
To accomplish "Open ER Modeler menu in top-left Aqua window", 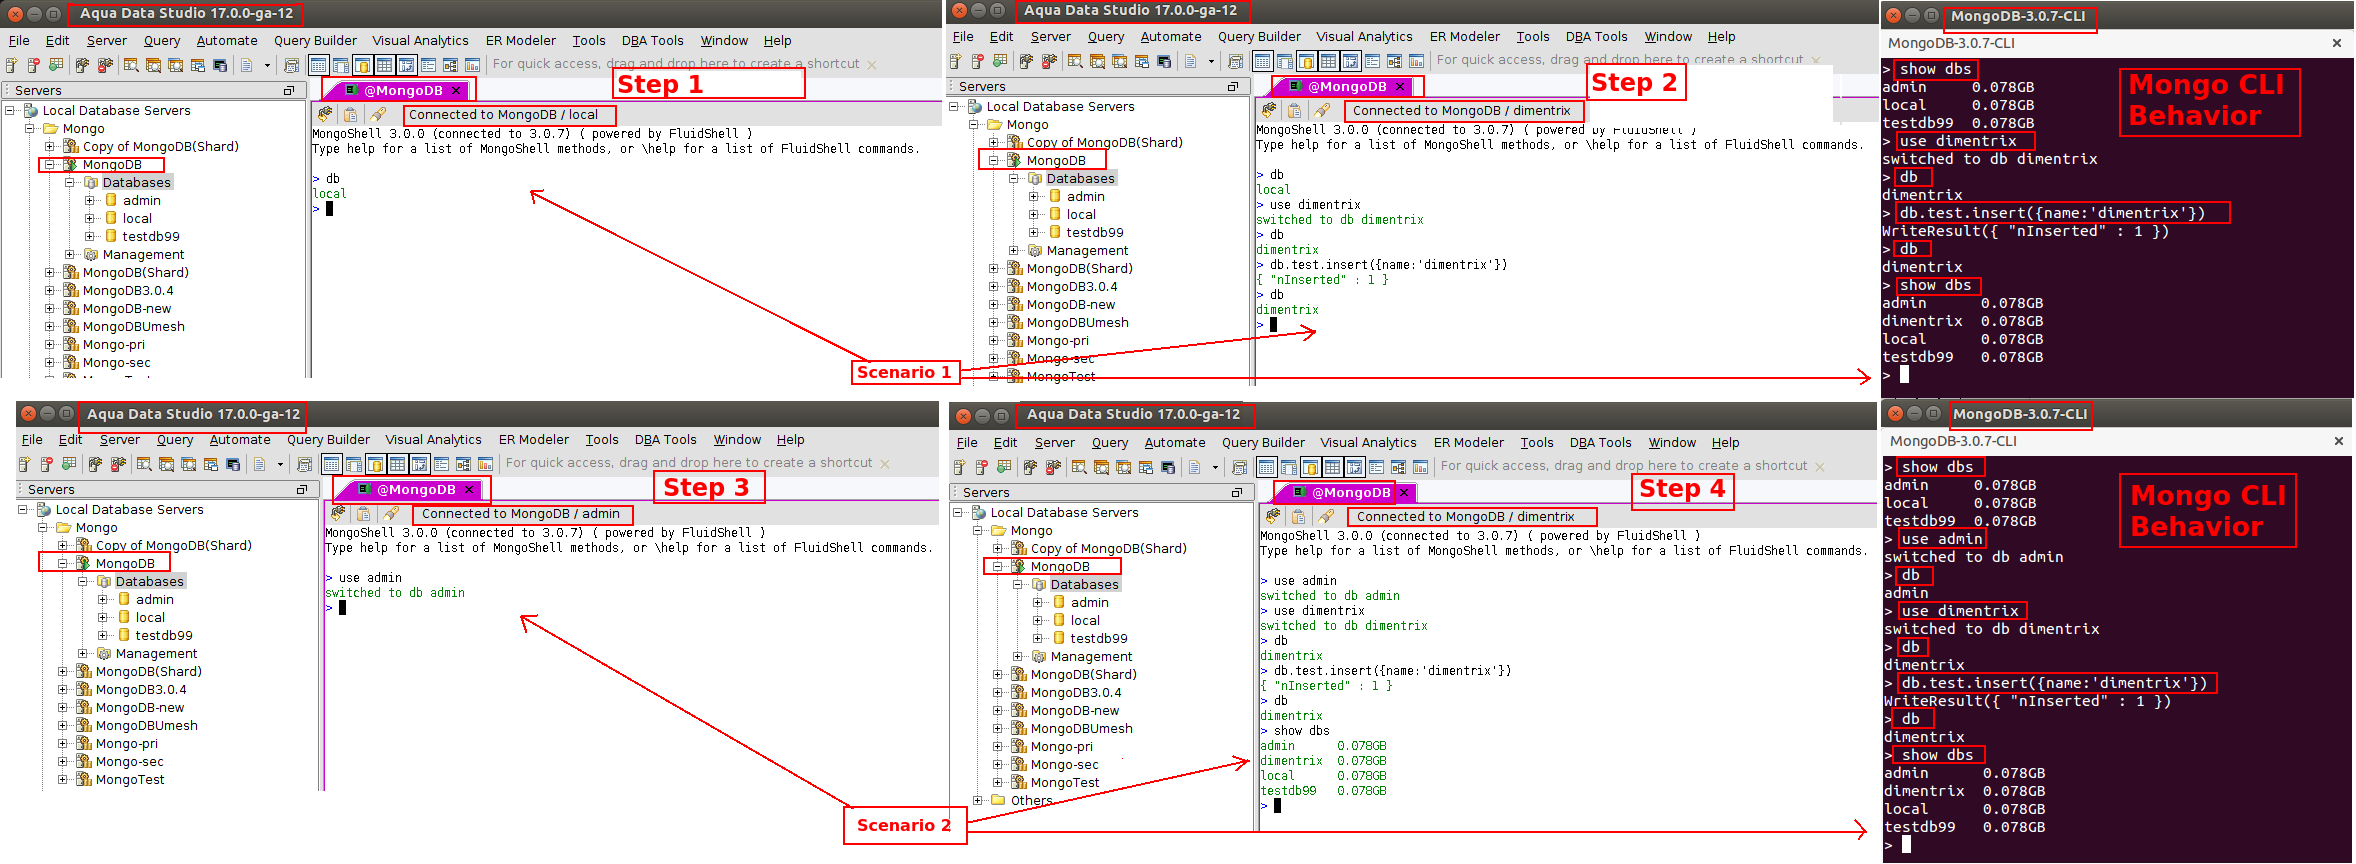I will 520,40.
